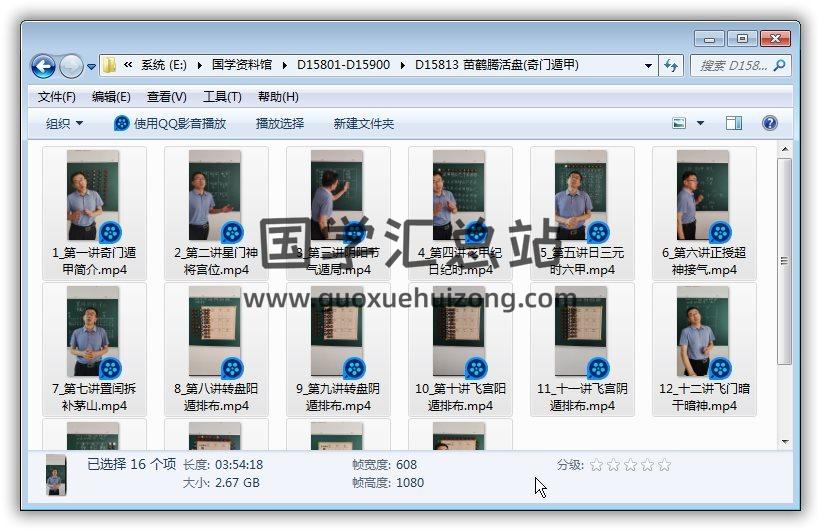Screen dimensions: 821x531
Task: Expand arrow after 系统 (E:) in path
Action: [199, 65]
